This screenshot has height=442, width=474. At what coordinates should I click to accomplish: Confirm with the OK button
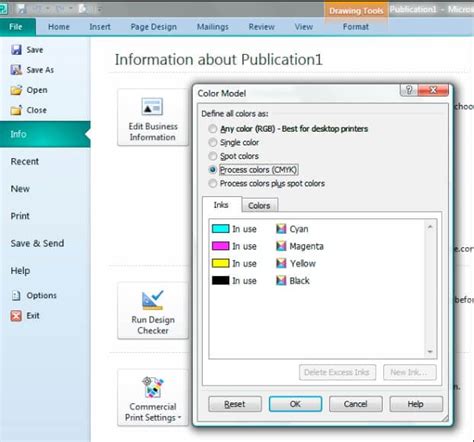click(295, 404)
